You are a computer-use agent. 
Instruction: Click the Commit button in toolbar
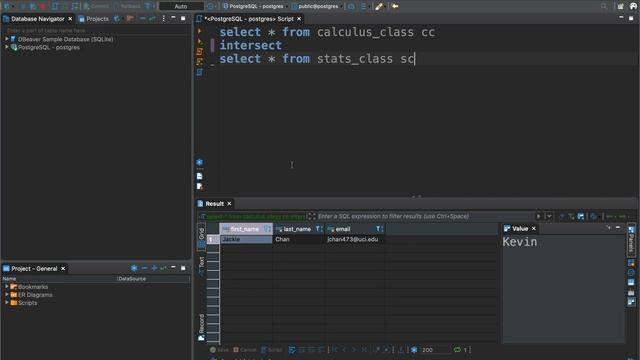pyautogui.click(x=96, y=6)
